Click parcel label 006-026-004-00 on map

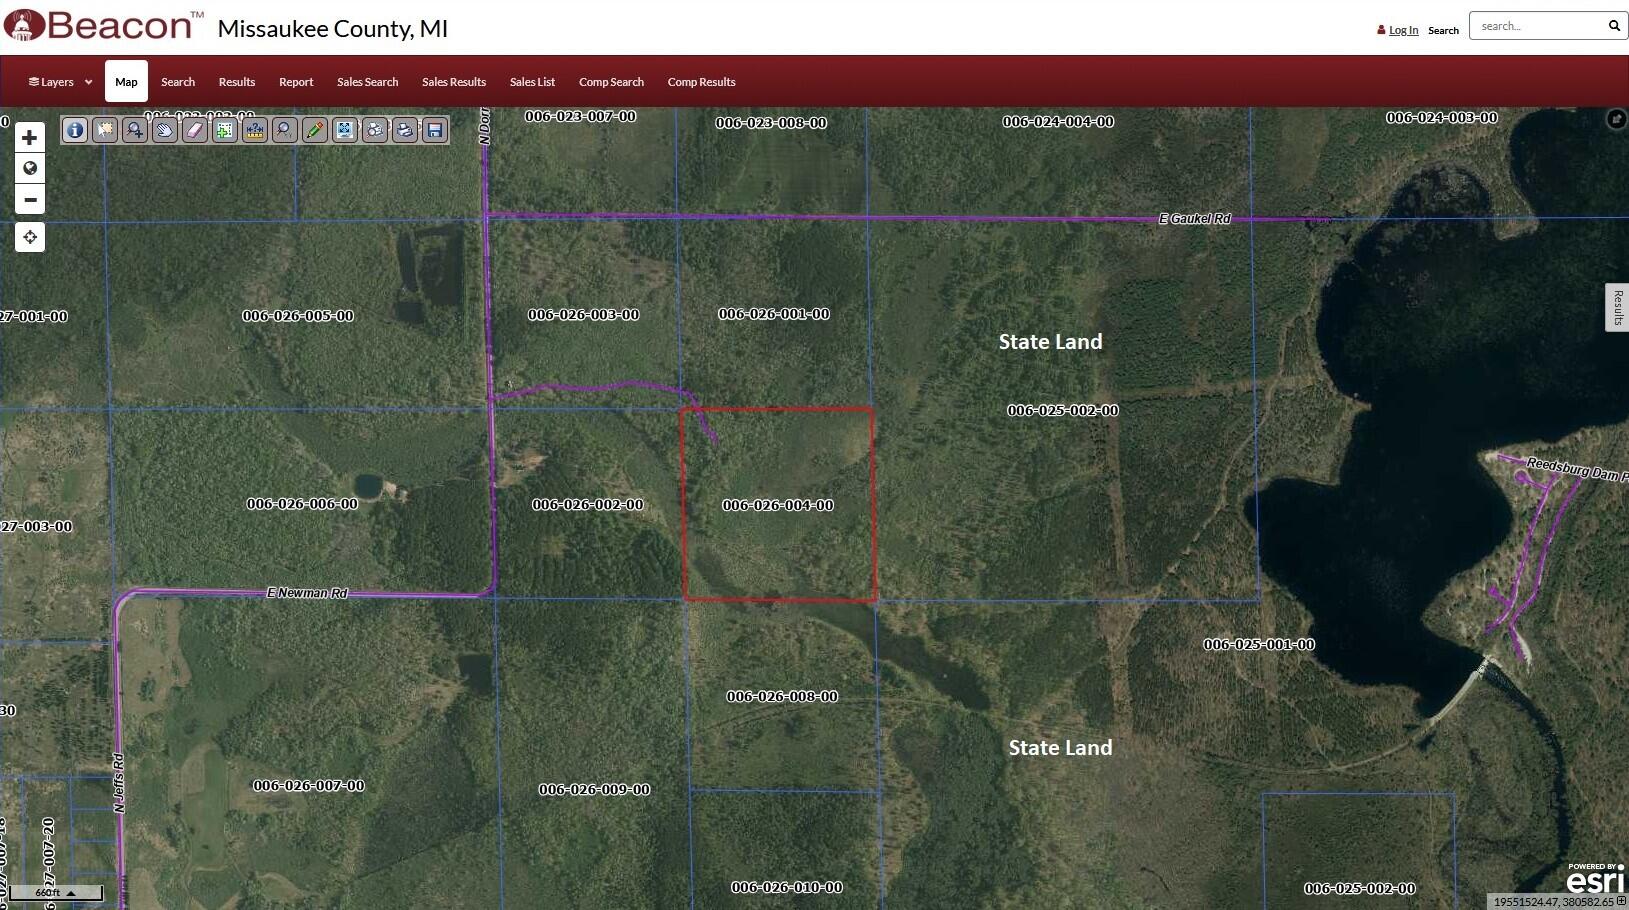click(778, 505)
